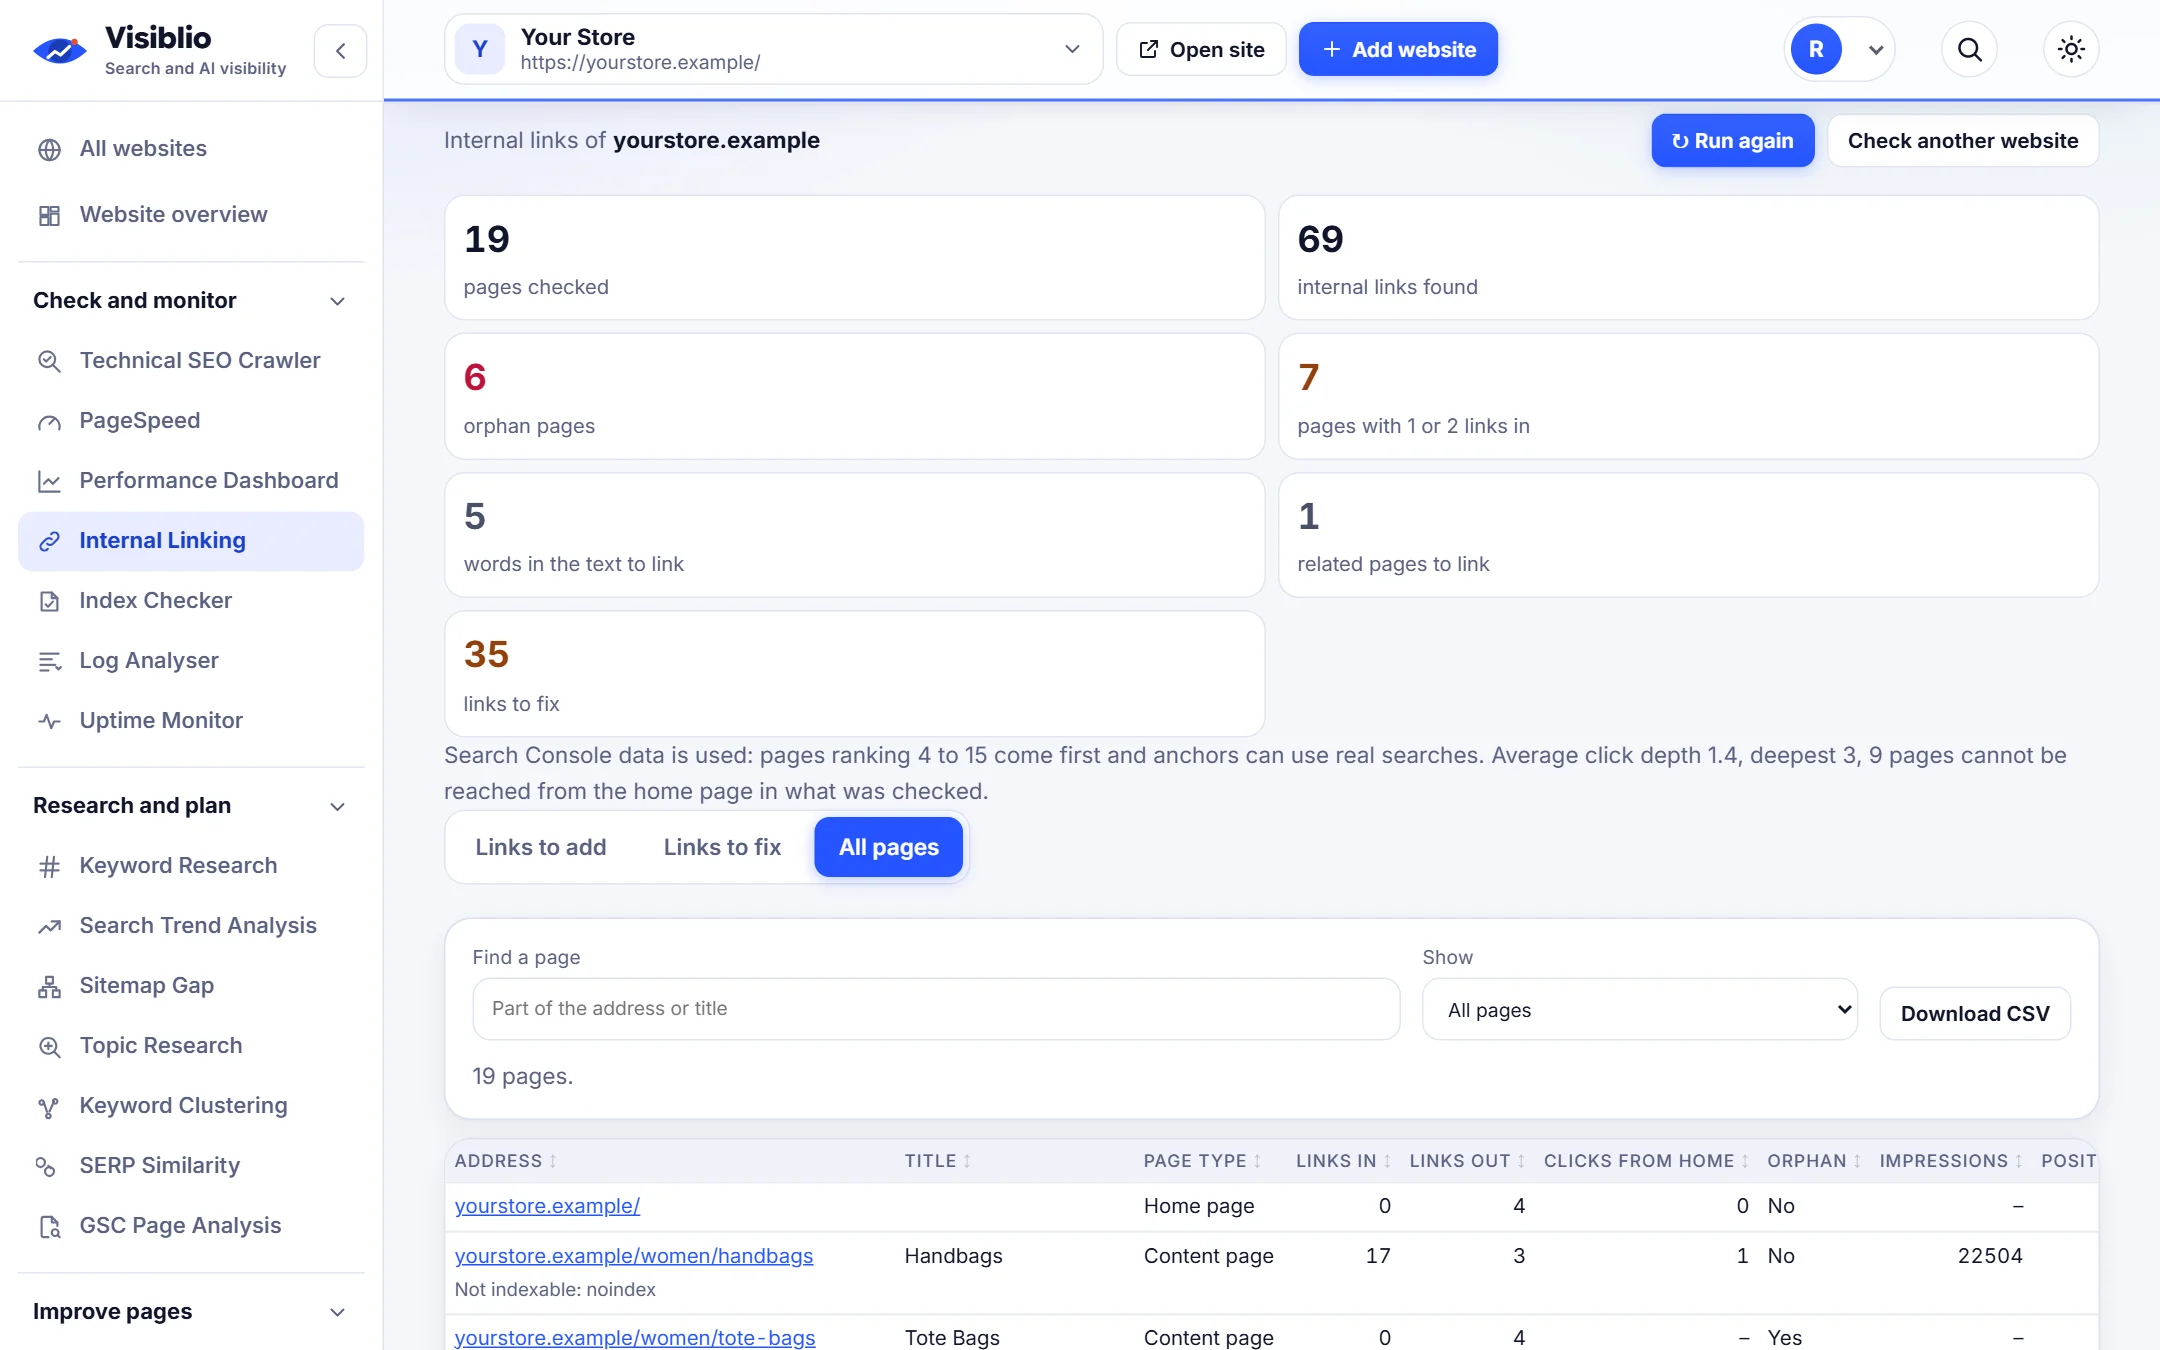The image size is (2160, 1350).
Task: Click the Sitemap Gap hierarchy icon
Action: click(49, 986)
